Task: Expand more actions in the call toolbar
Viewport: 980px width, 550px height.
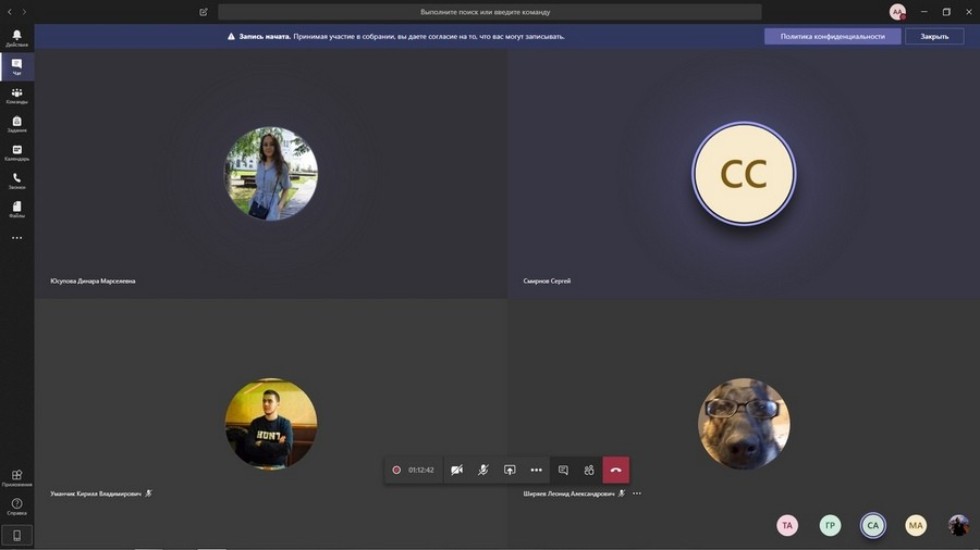Action: pyautogui.click(x=536, y=470)
